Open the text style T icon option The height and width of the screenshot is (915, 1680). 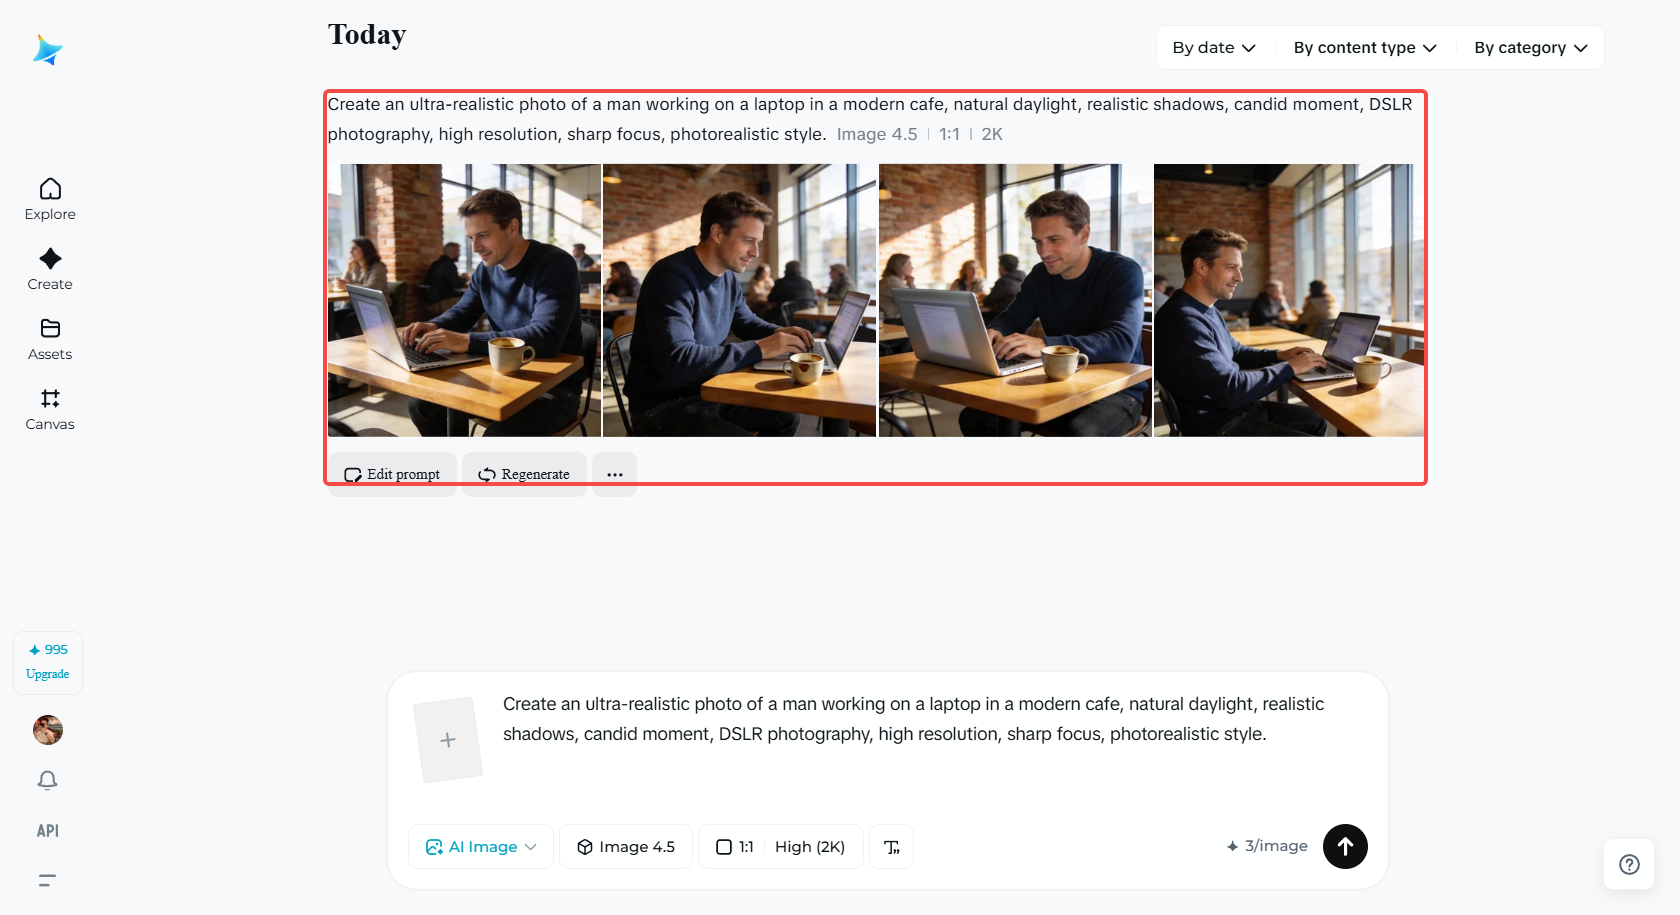[892, 847]
